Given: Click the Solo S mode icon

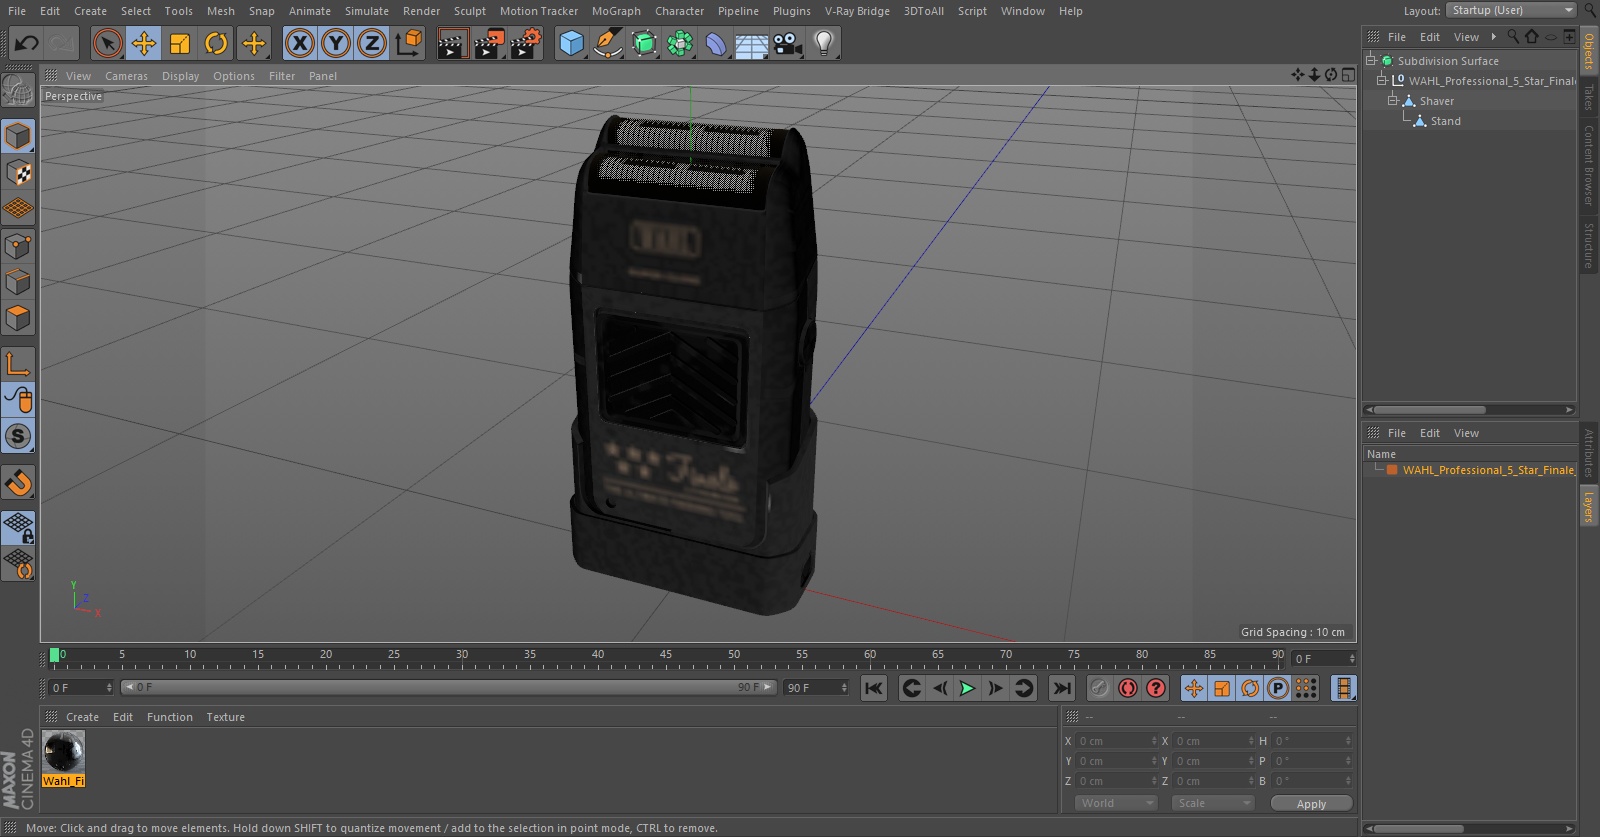Looking at the screenshot, I should [x=18, y=436].
